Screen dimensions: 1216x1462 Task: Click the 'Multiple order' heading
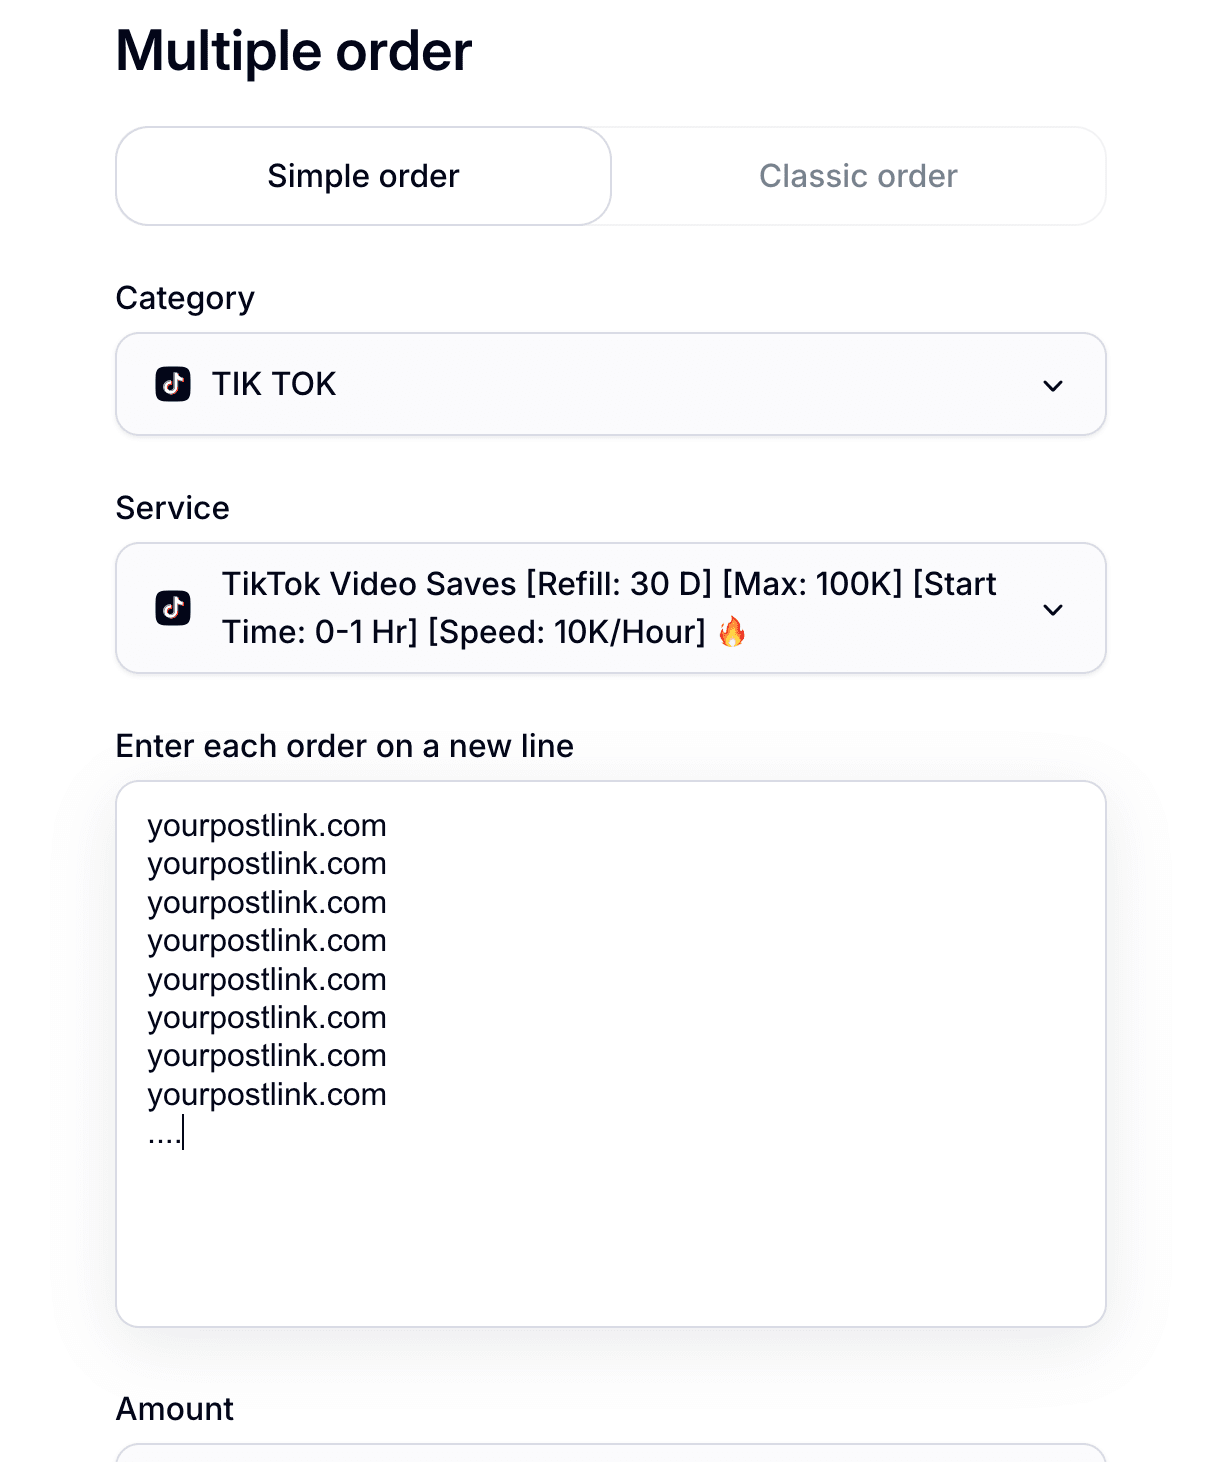click(x=295, y=52)
